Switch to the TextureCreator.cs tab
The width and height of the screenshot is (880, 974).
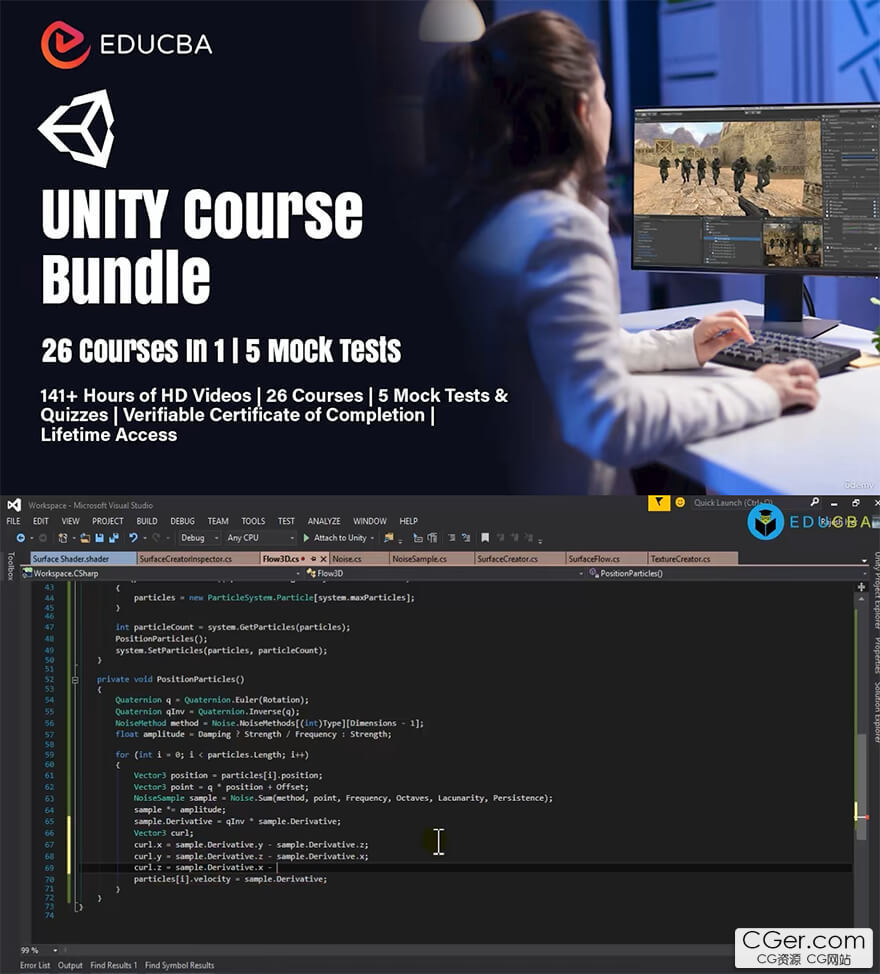coord(692,559)
